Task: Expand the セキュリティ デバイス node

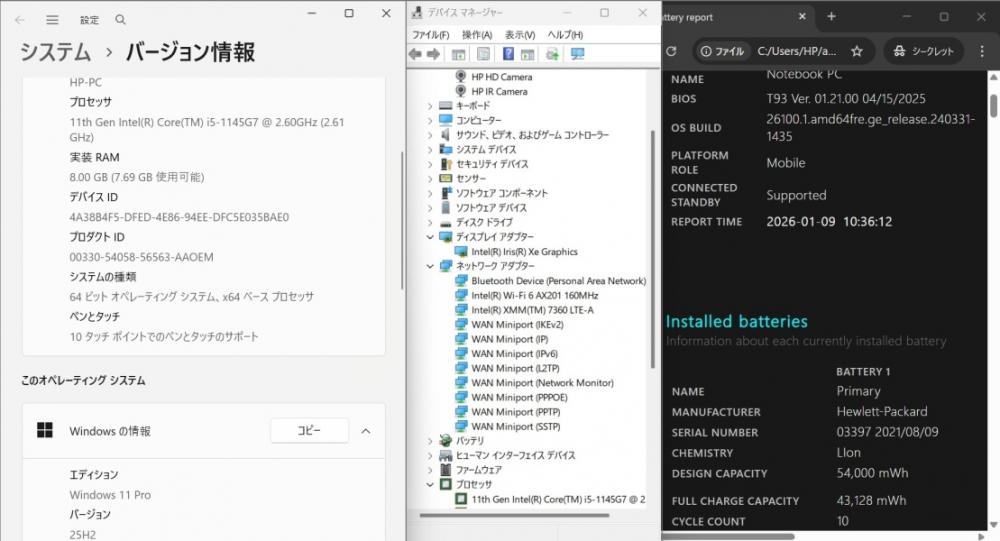Action: click(x=430, y=164)
